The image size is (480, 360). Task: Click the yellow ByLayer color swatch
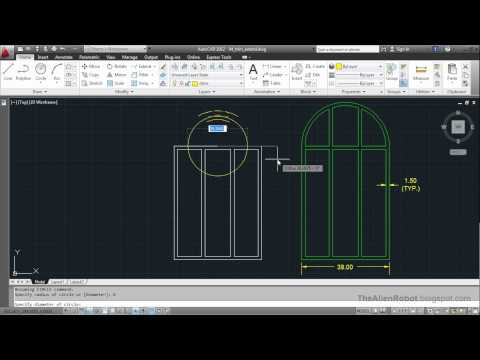[339, 67]
